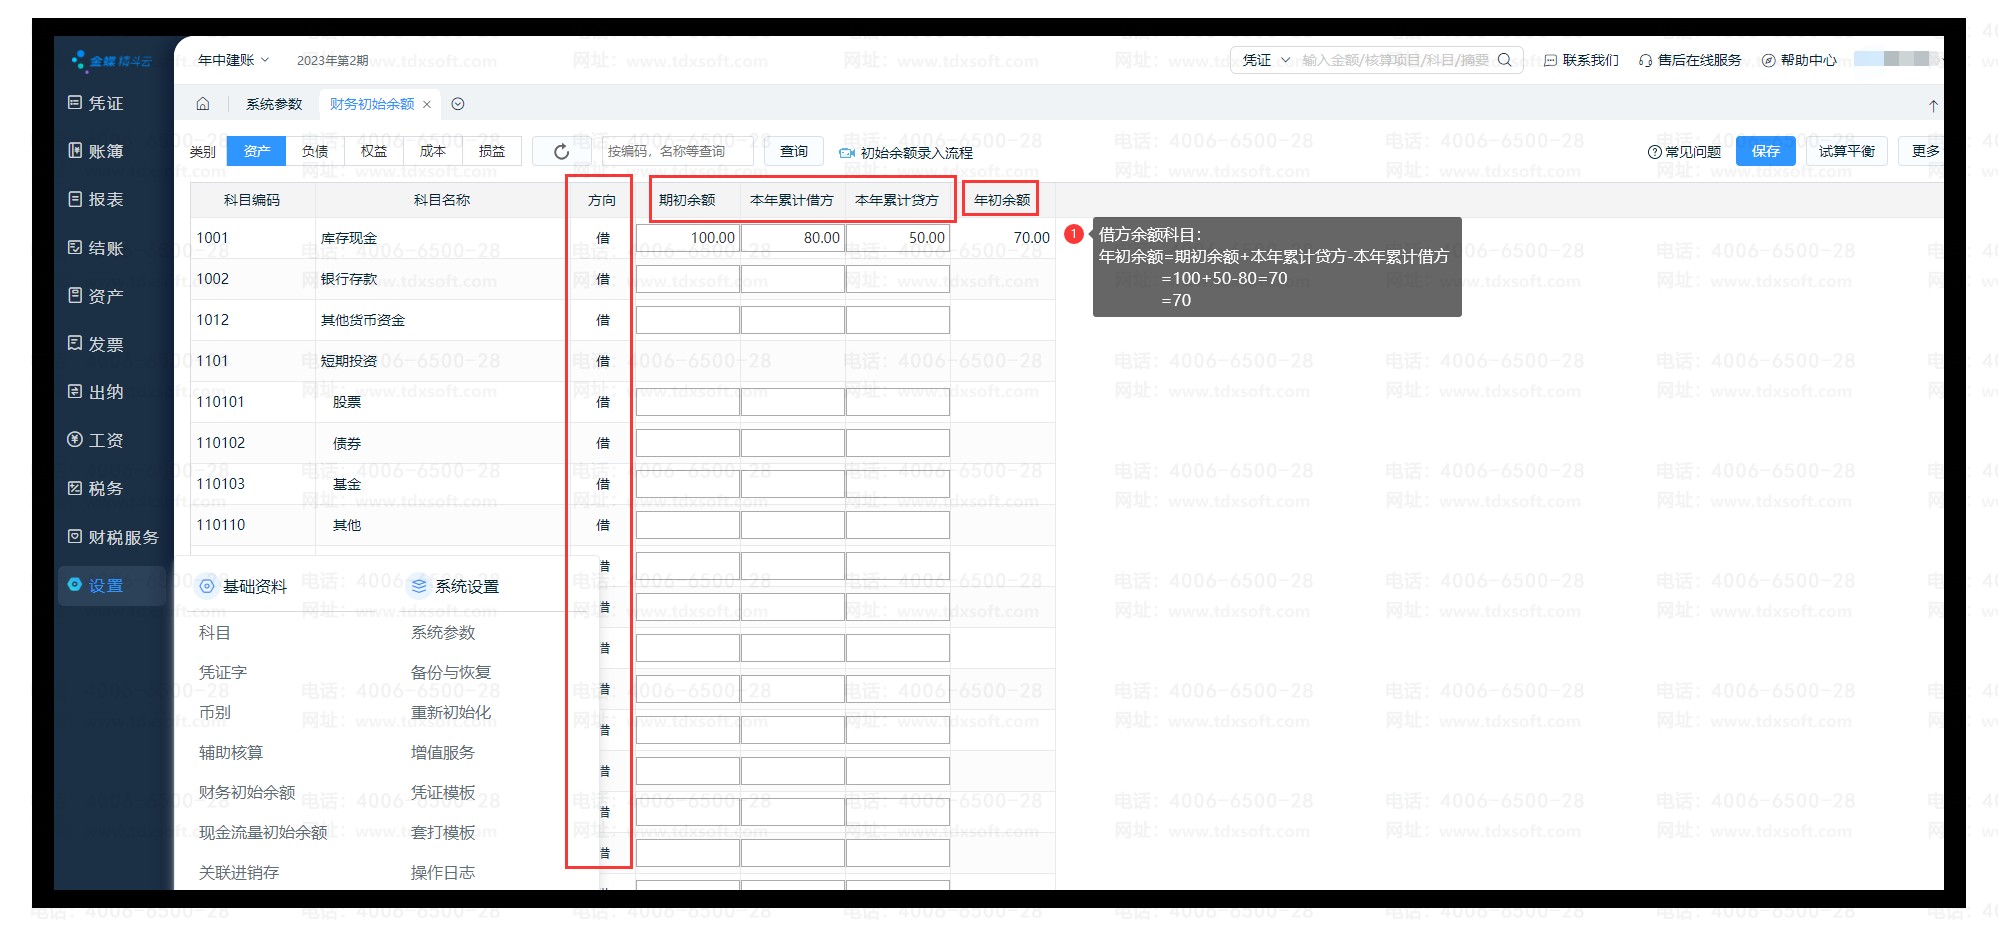Select the 损益 category tab
The height and width of the screenshot is (926, 1998).
point(492,151)
